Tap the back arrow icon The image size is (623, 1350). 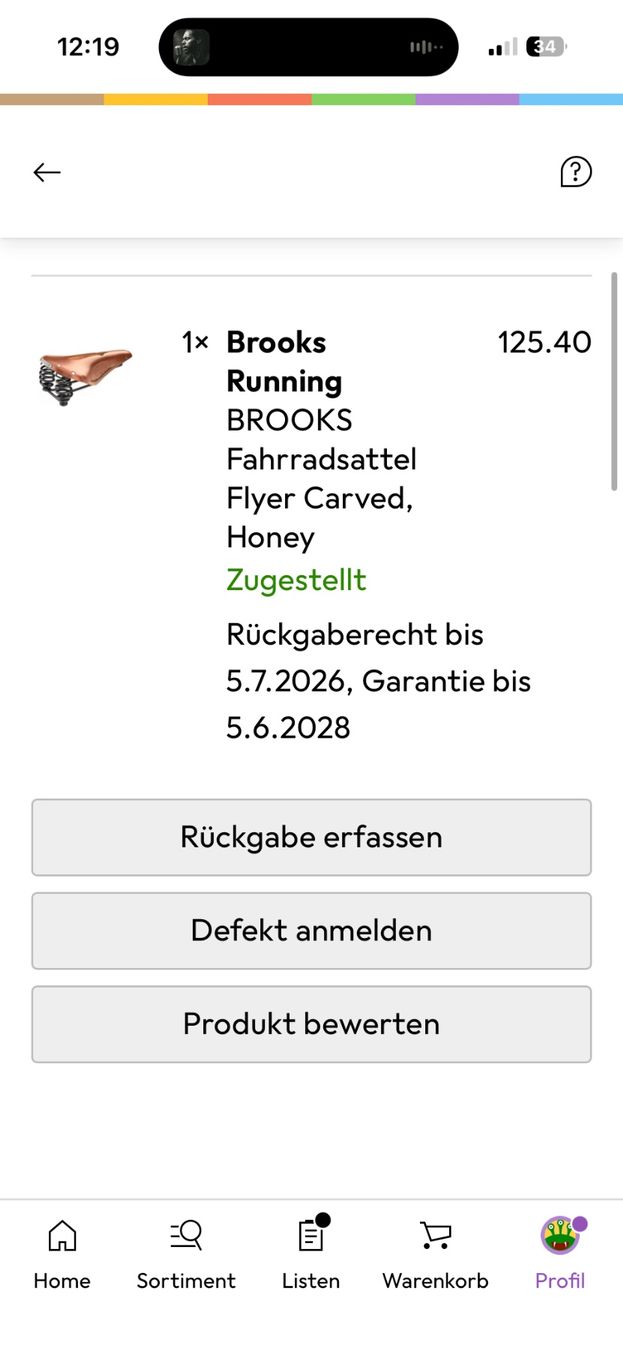click(x=47, y=172)
